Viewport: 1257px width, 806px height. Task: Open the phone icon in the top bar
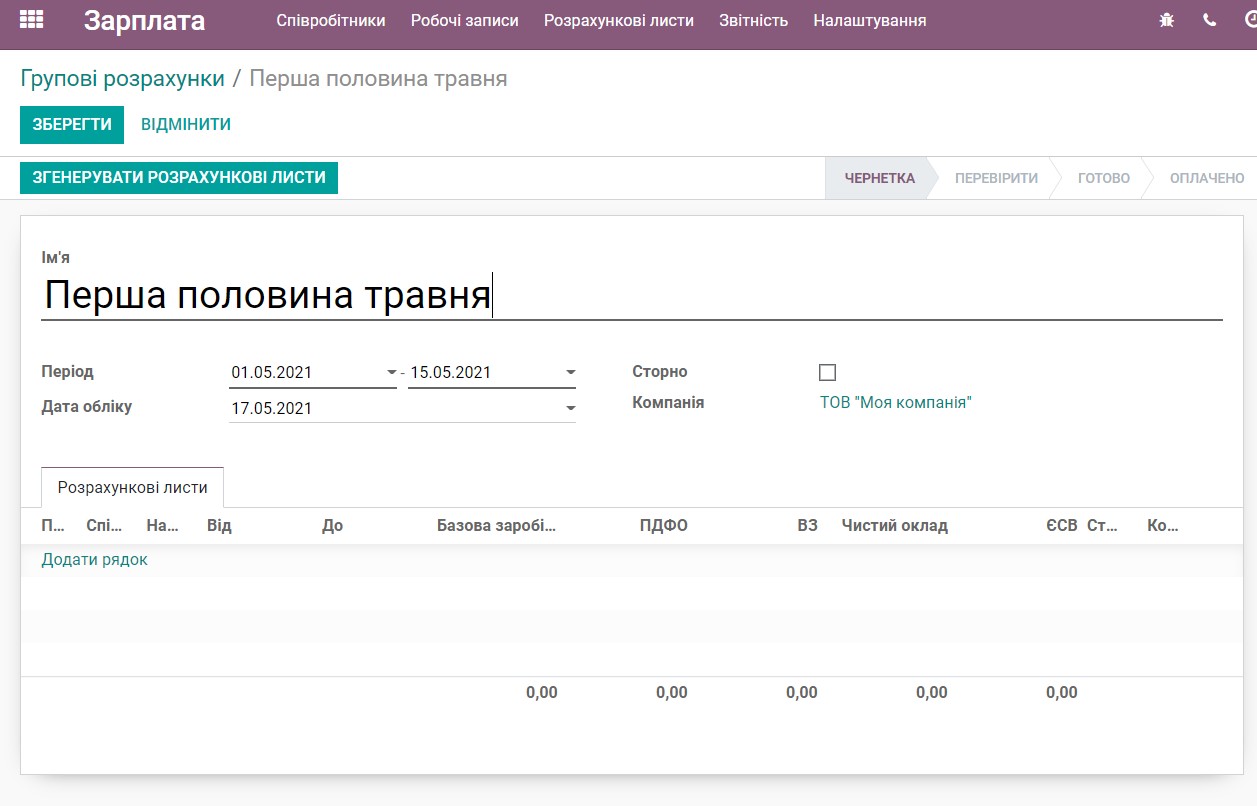(1209, 18)
